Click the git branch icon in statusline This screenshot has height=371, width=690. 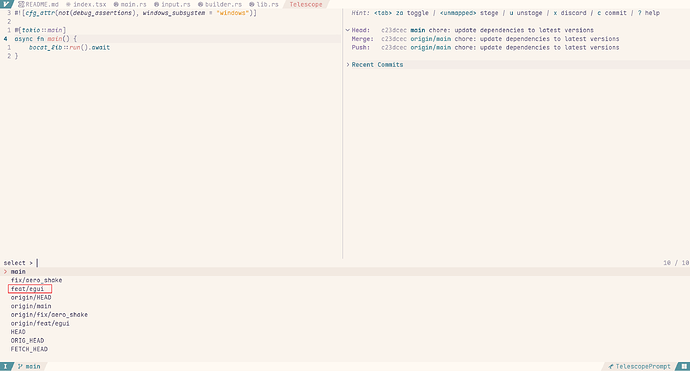coord(20,366)
